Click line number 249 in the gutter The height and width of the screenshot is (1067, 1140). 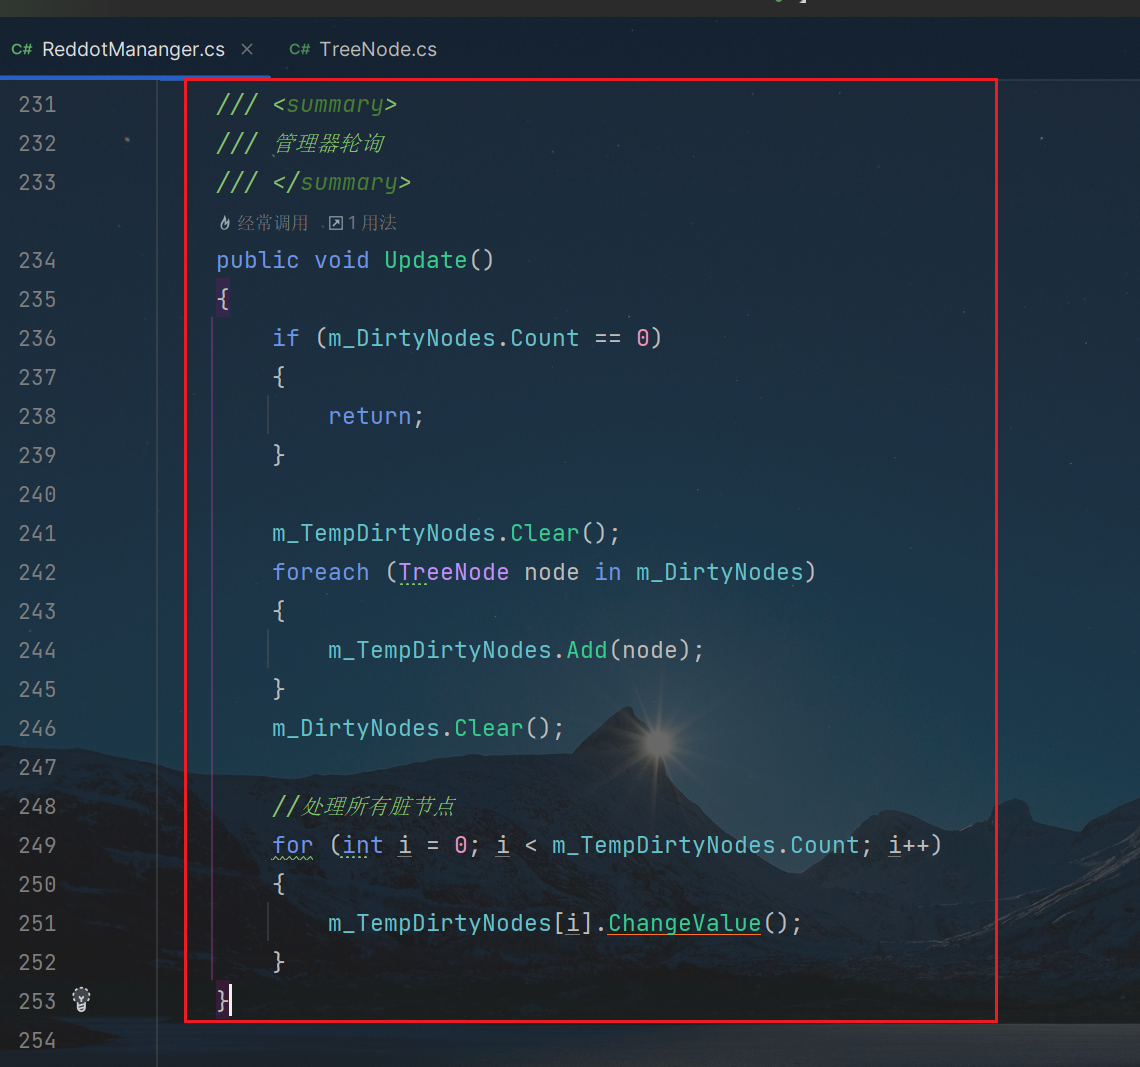click(x=37, y=845)
